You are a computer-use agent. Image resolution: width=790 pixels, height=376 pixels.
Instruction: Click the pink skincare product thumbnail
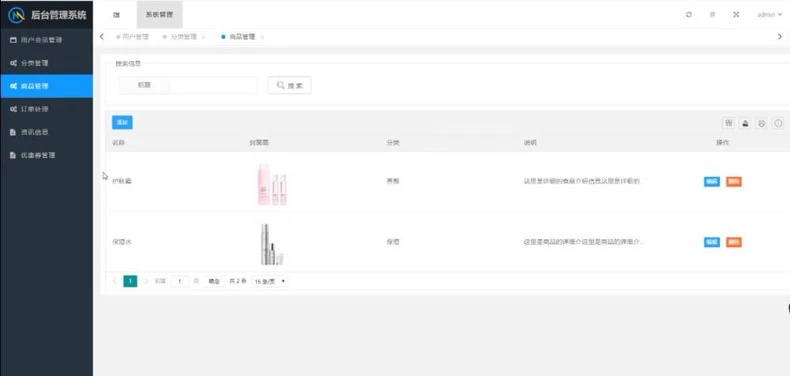tap(272, 184)
